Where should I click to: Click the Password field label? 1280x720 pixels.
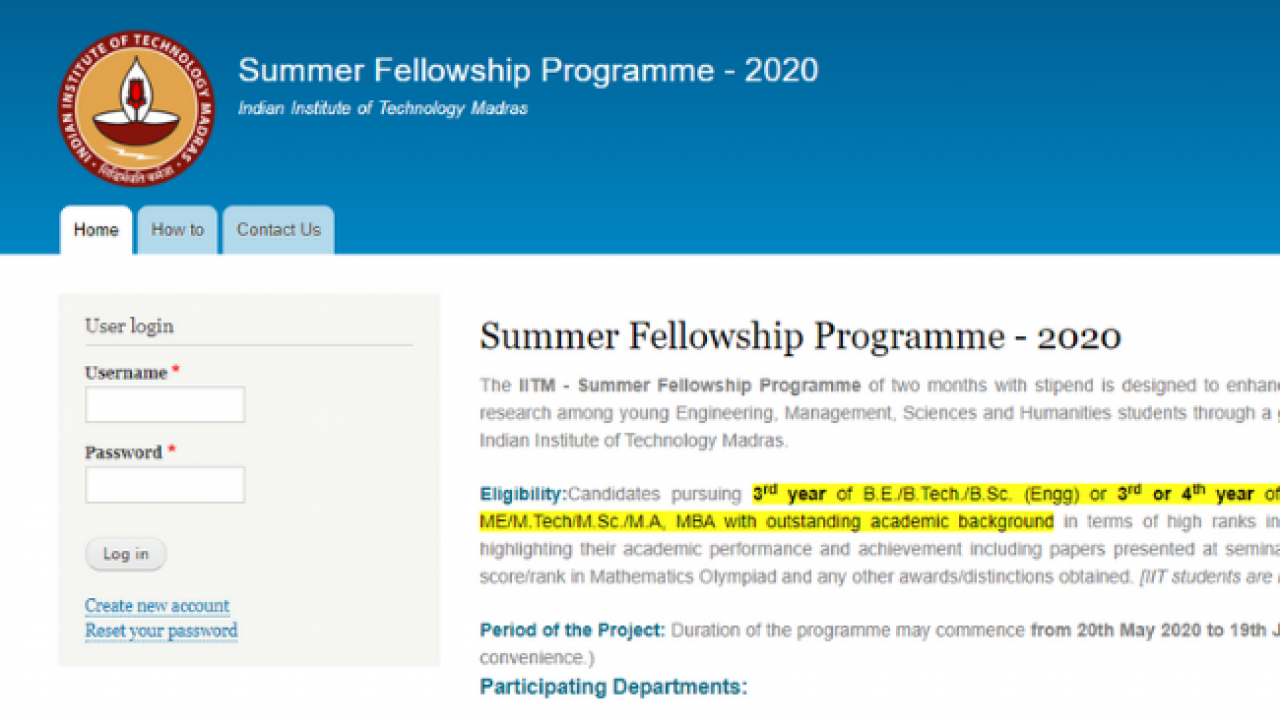click(x=123, y=453)
